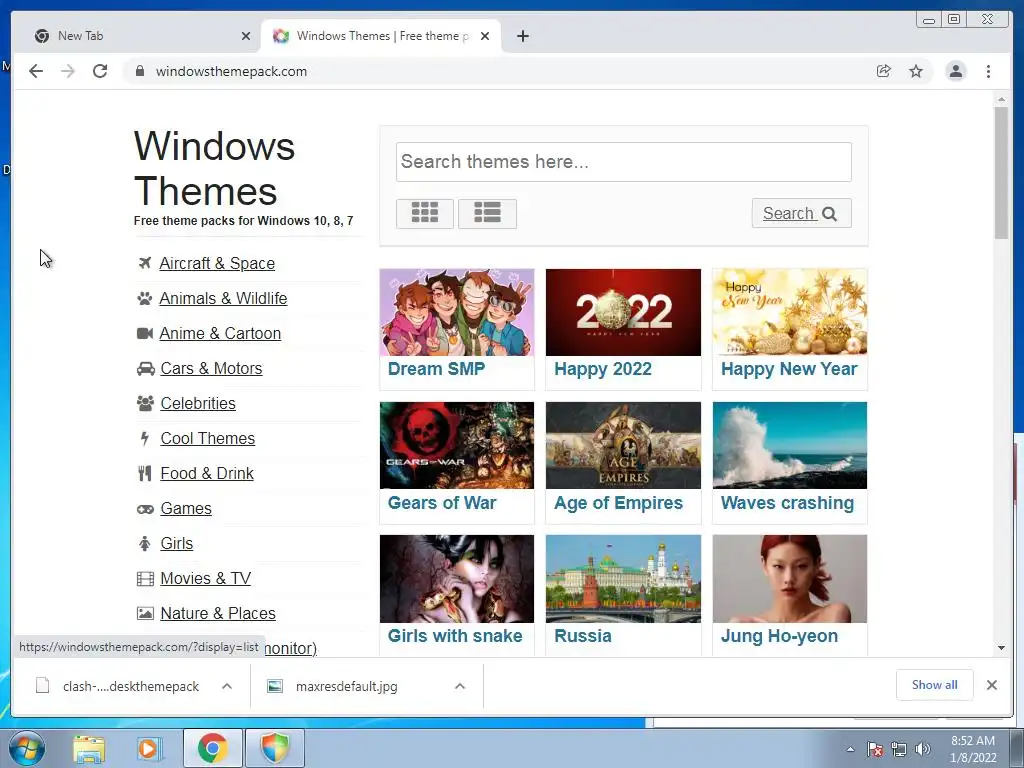Screen dimensions: 1024x768
Task: Open the Animals & Wildlife category
Action: [223, 298]
